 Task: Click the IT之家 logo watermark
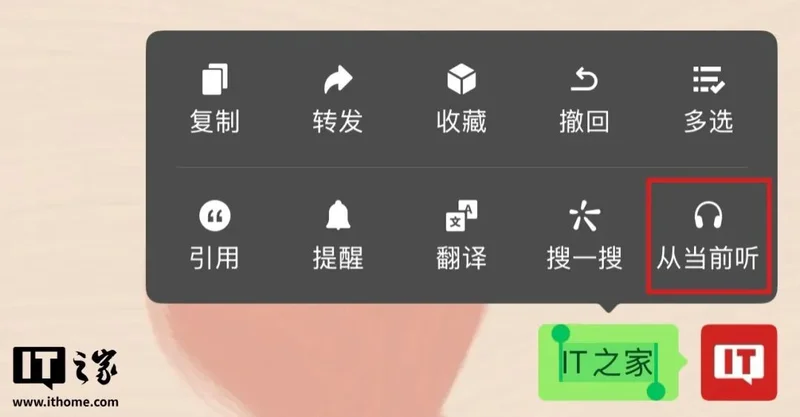pyautogui.click(x=65, y=367)
